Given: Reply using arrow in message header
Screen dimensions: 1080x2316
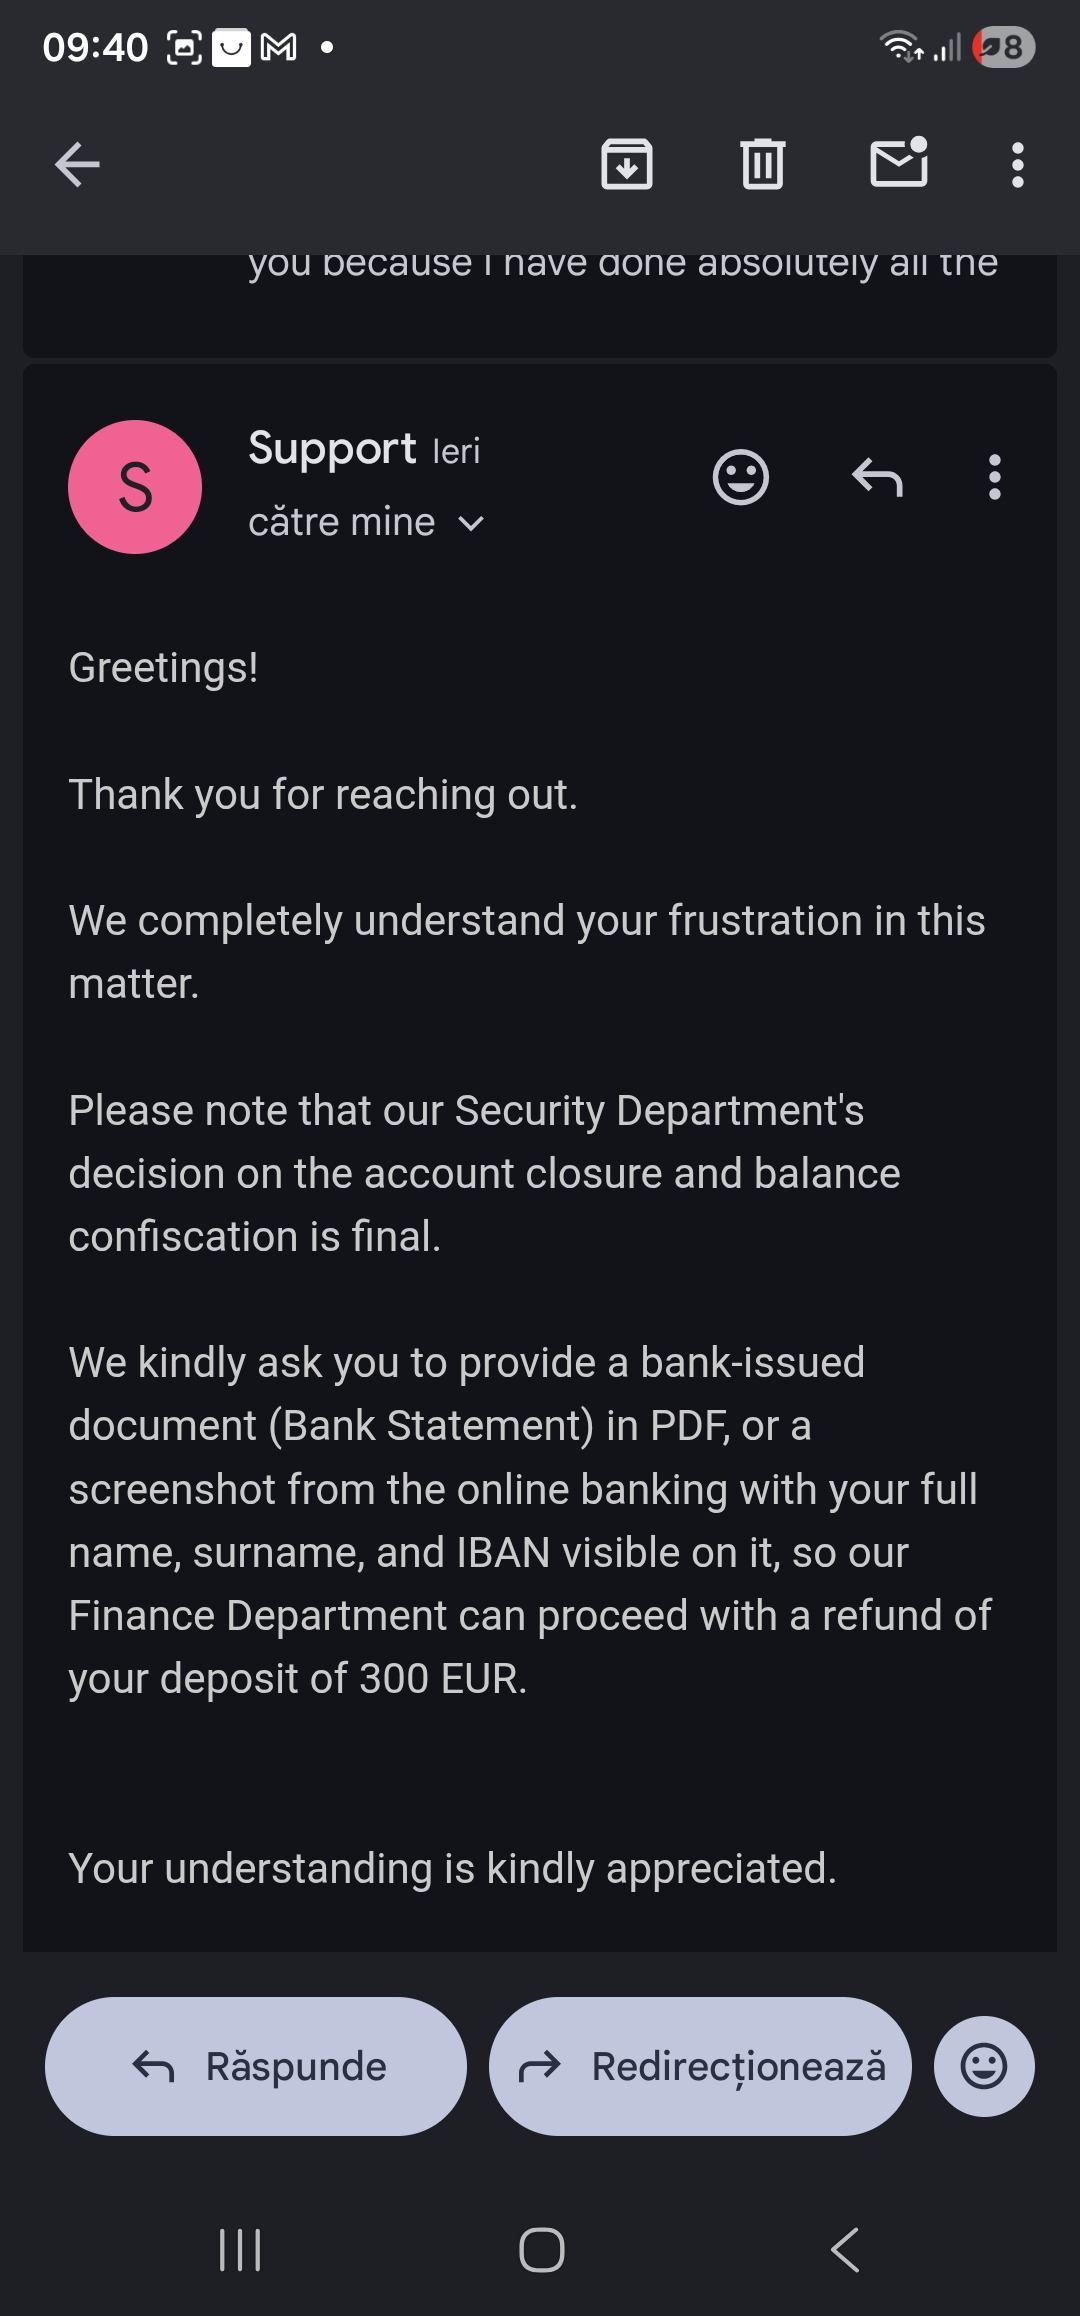Looking at the screenshot, I should 877,477.
